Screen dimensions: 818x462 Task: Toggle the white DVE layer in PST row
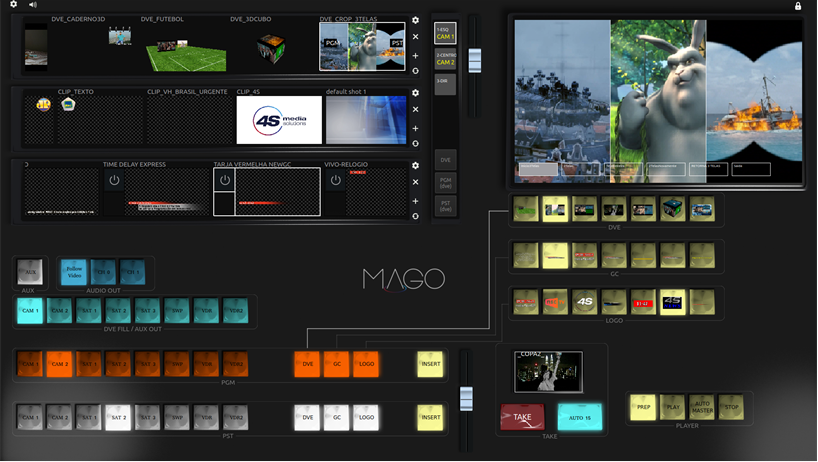(307, 418)
